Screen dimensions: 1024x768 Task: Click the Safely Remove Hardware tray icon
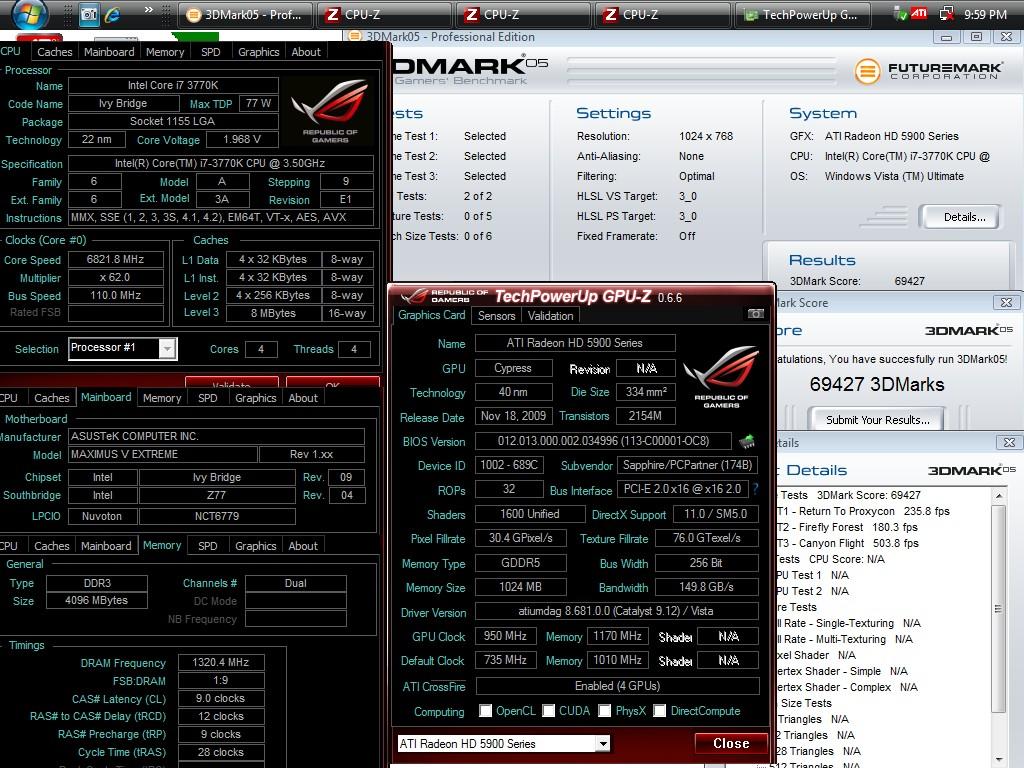tap(901, 14)
